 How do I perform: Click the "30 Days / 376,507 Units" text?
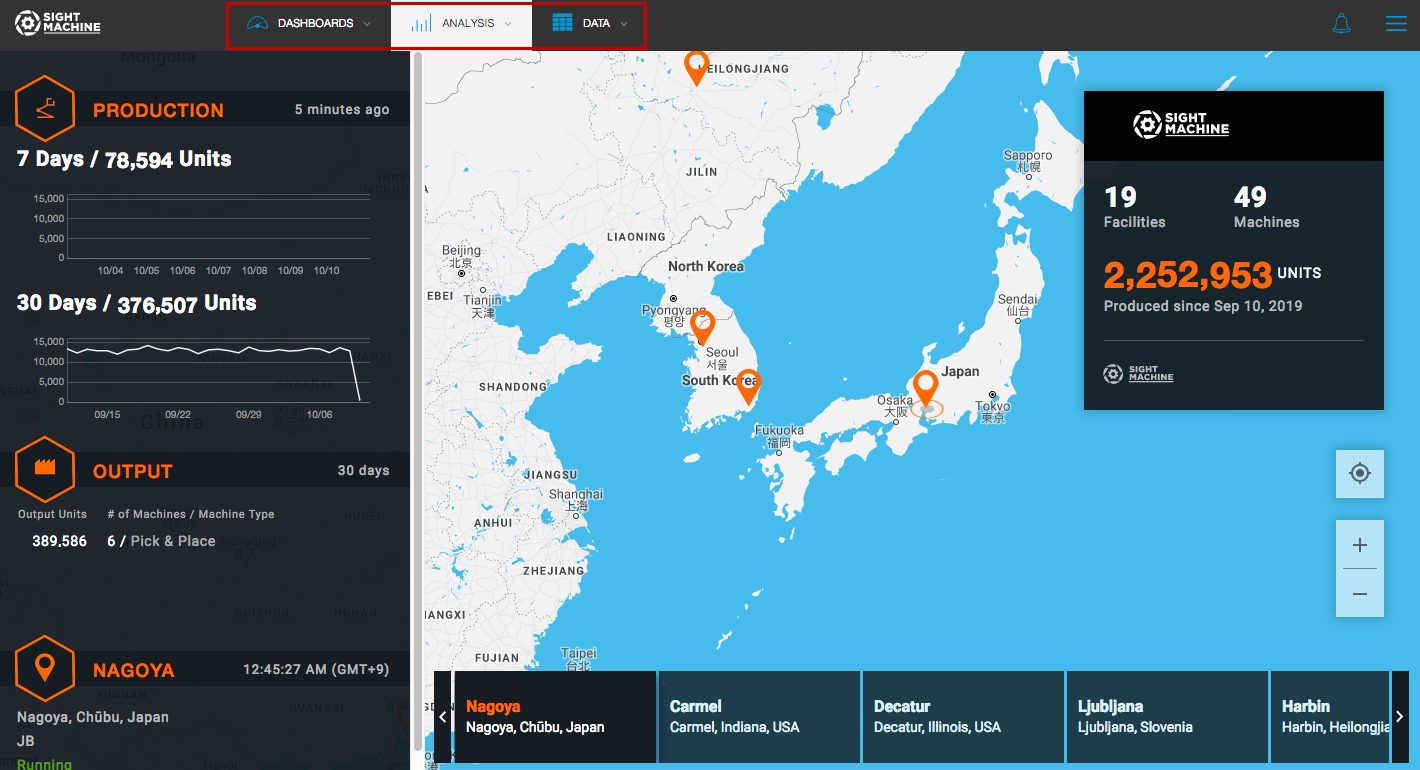click(x=137, y=303)
